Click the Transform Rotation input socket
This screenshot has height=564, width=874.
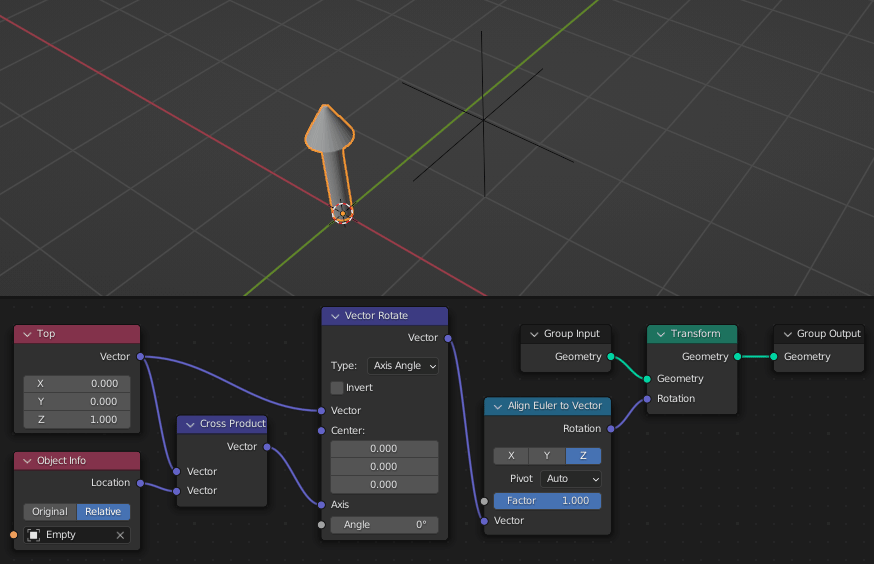(647, 399)
